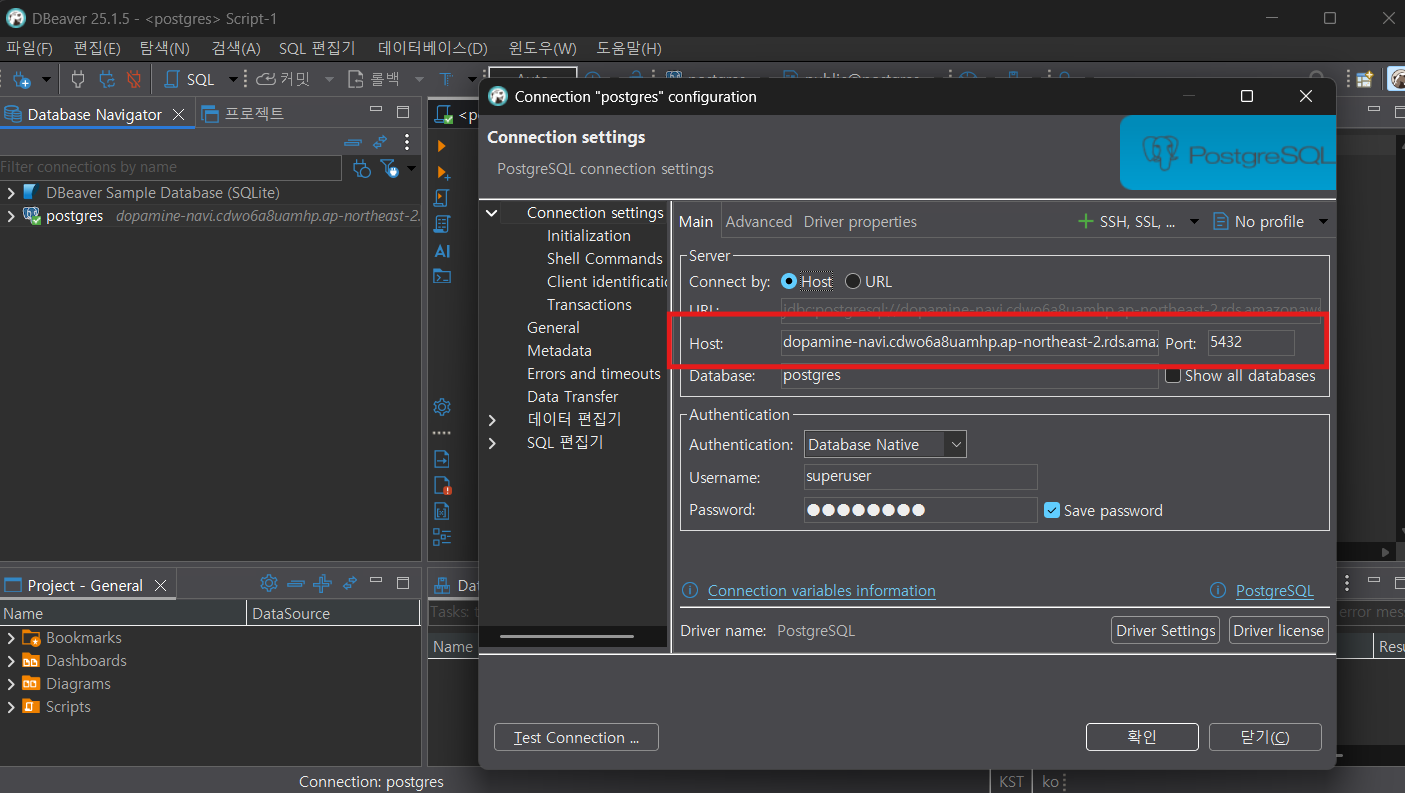
Task: Click the Show output panel icon with arrow
Action: (x=442, y=459)
